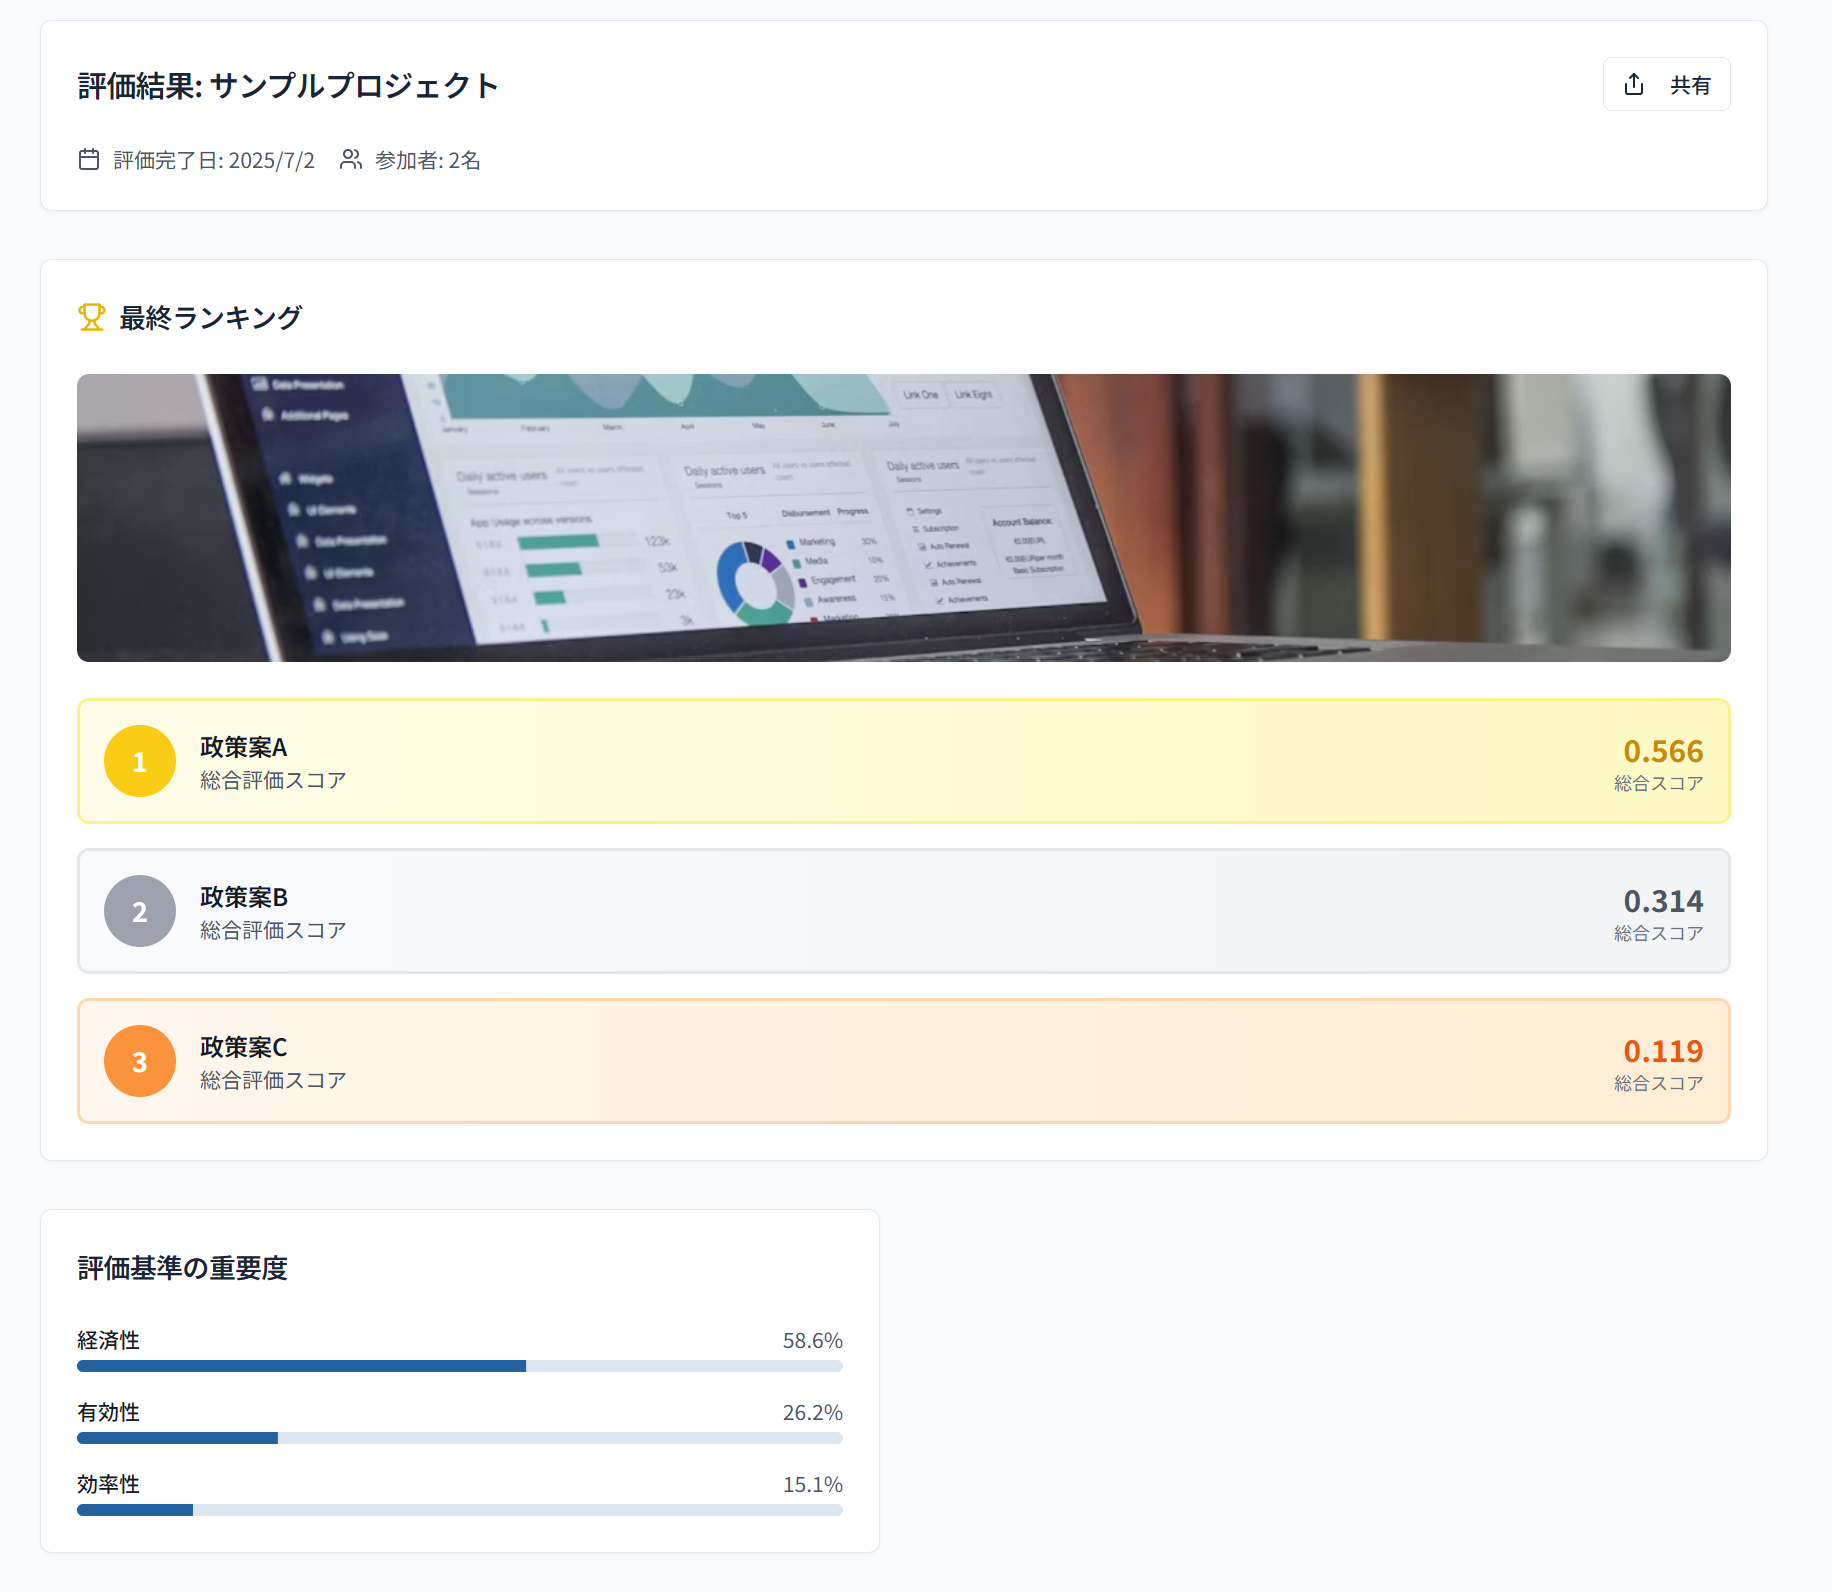The height and width of the screenshot is (1592, 1832).
Task: Click the 共有 share button
Action: 1666,85
